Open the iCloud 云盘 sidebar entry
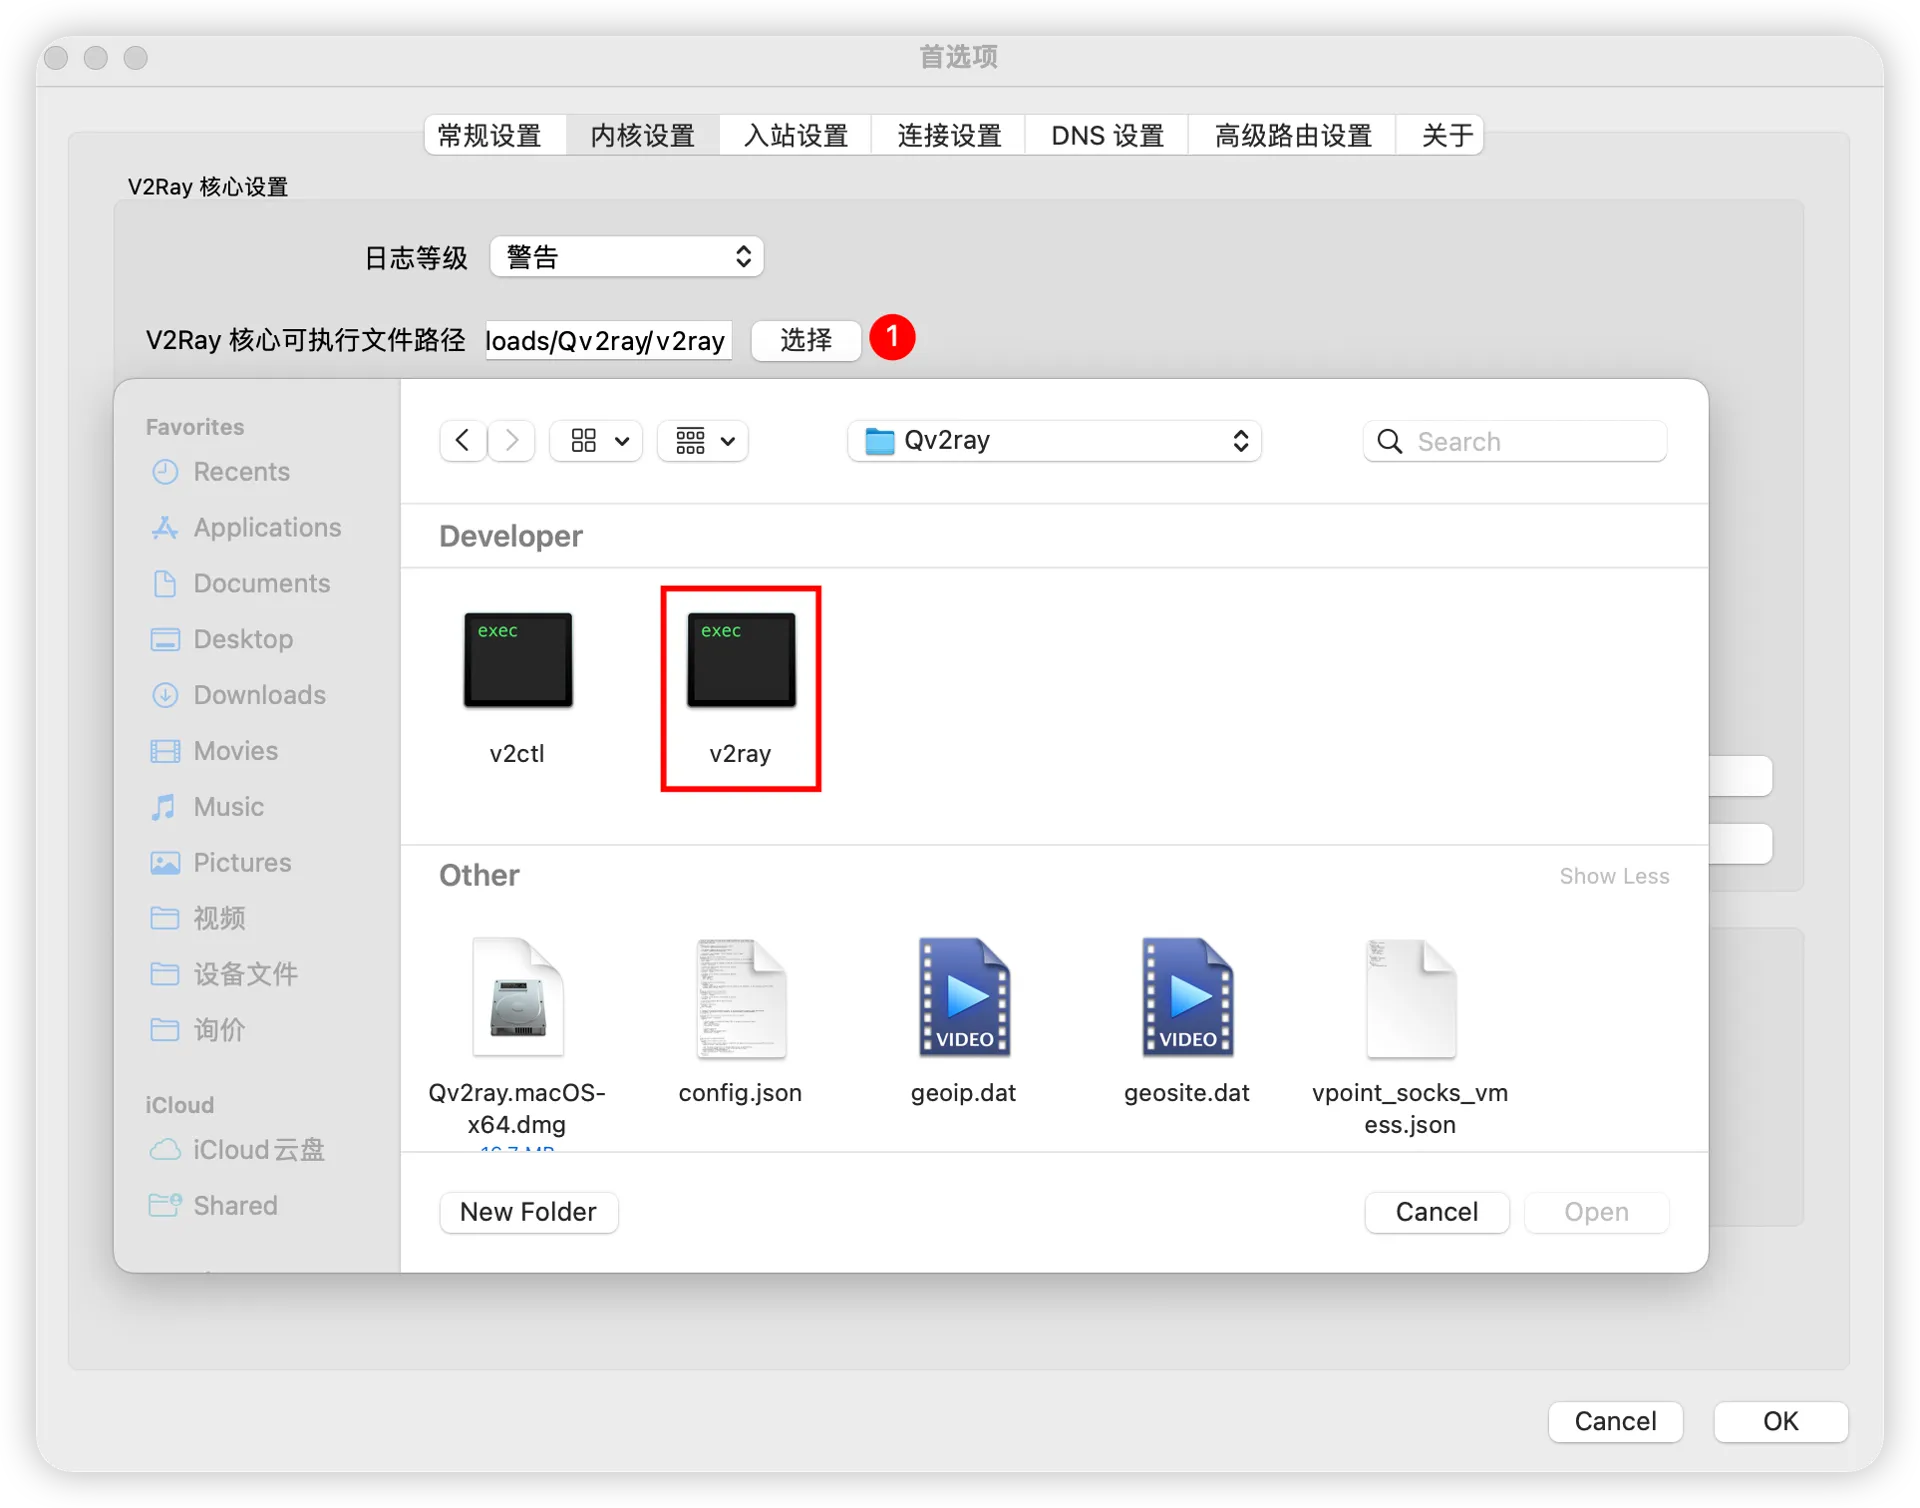This screenshot has height=1508, width=1920. click(x=257, y=1150)
